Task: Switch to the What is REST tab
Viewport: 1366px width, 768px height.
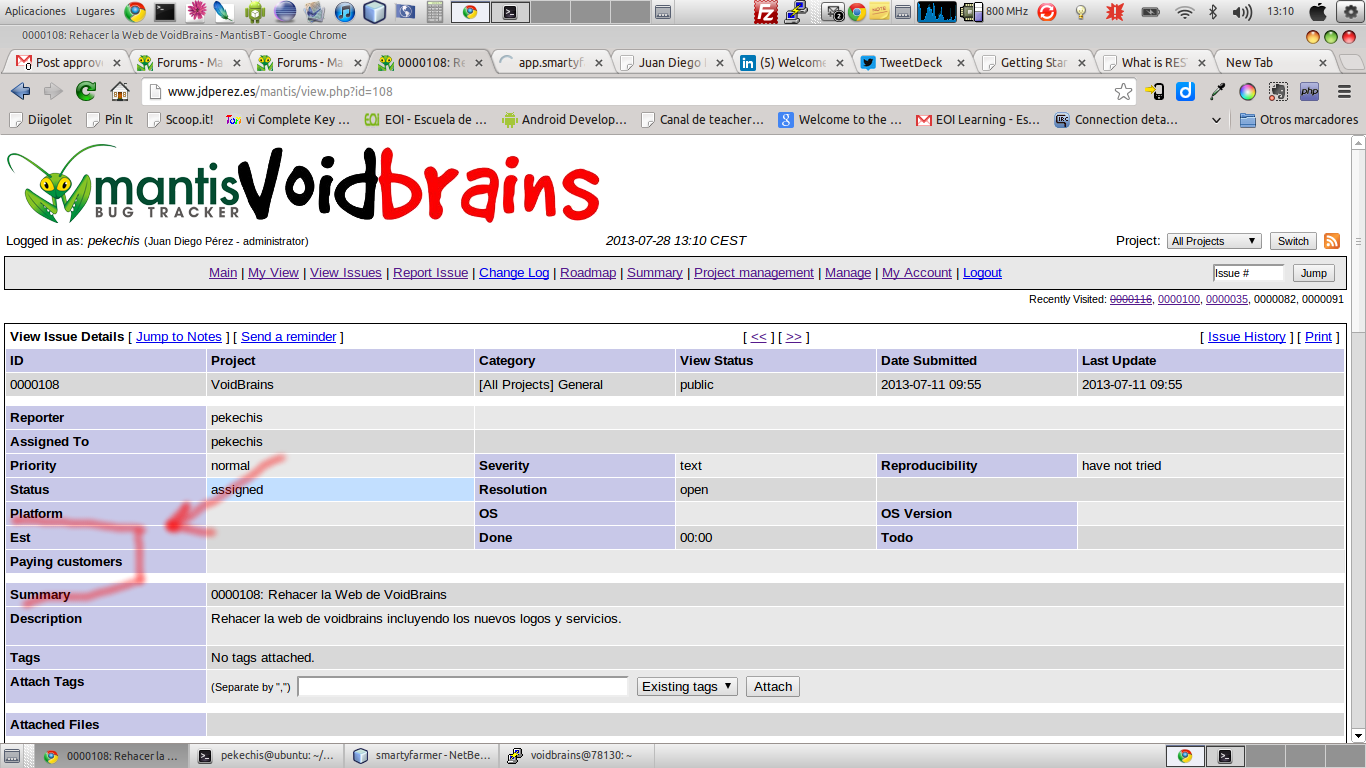Action: (1153, 62)
